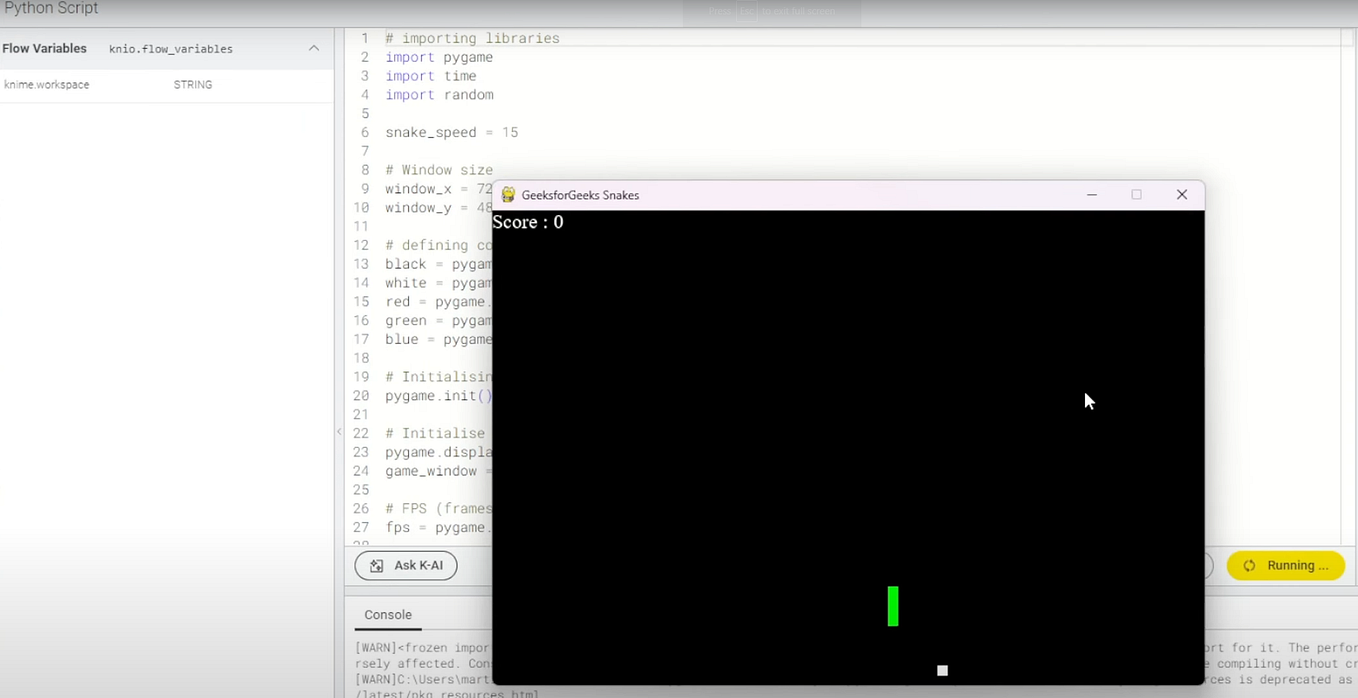
Task: Click the left-pointing arrow beside the code editor
Action: (x=340, y=431)
